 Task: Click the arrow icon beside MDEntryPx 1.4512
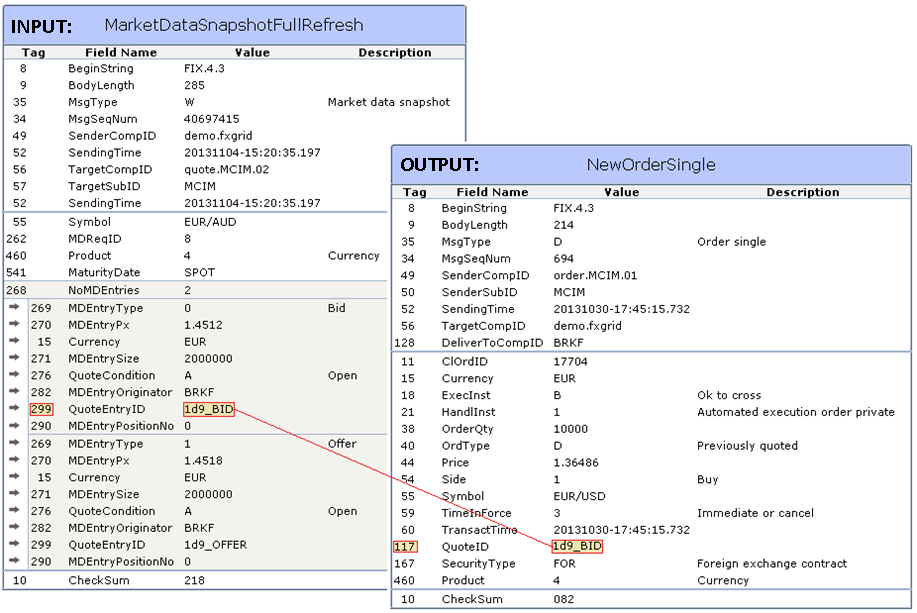coord(12,325)
